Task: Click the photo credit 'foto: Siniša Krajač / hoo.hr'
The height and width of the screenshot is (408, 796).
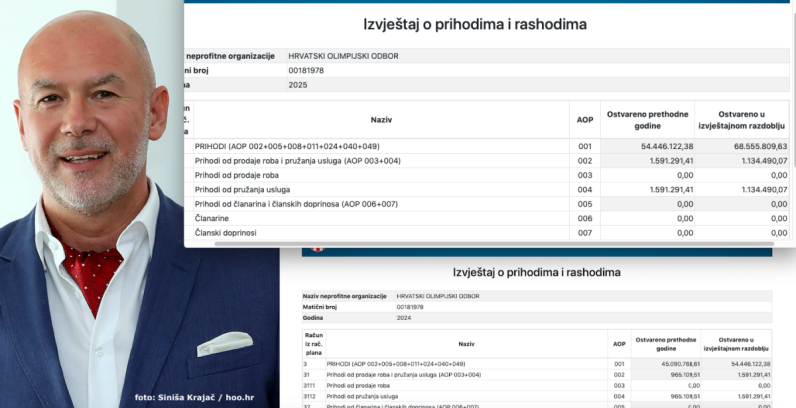Action: point(194,397)
